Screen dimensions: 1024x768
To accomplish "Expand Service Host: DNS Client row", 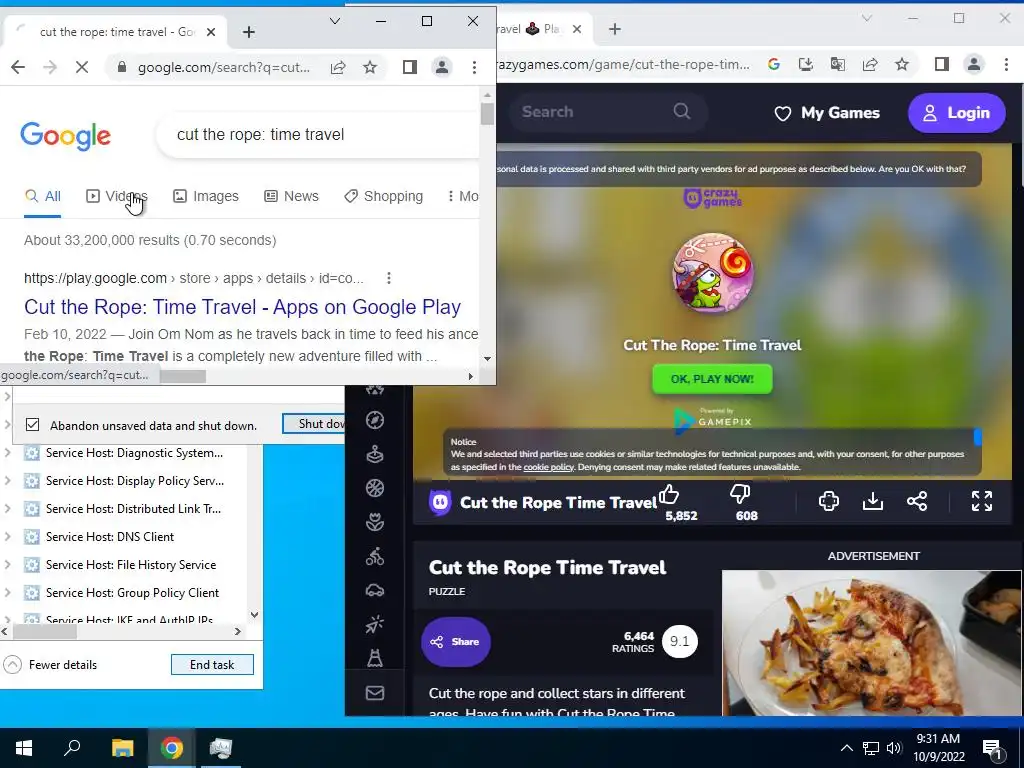I will 7,537.
